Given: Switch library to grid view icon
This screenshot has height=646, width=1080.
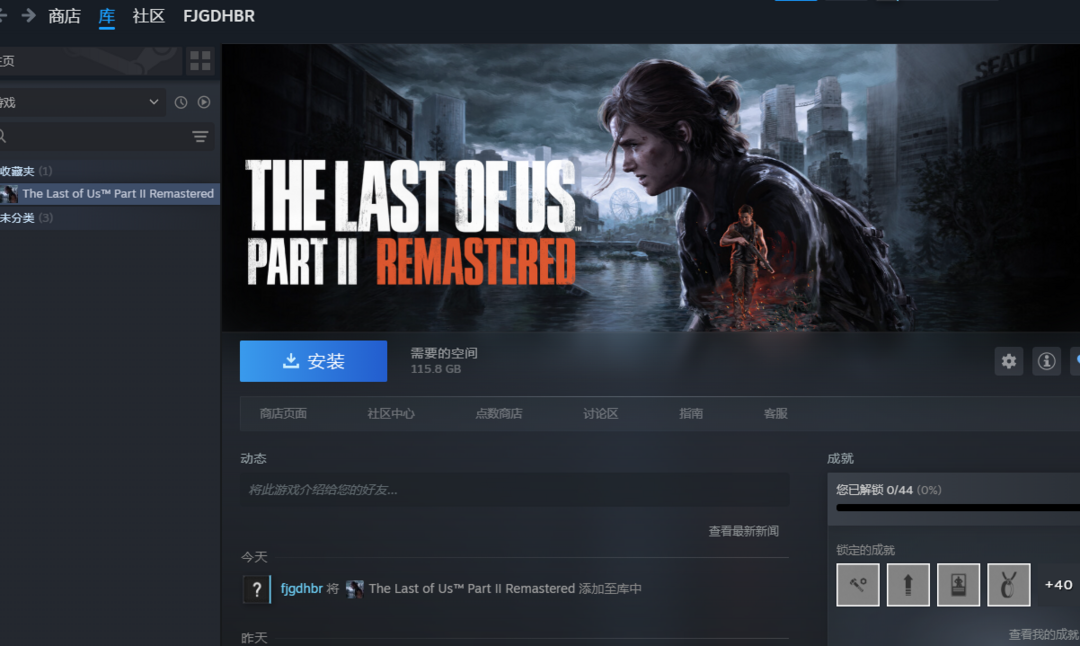Looking at the screenshot, I should pyautogui.click(x=200, y=61).
